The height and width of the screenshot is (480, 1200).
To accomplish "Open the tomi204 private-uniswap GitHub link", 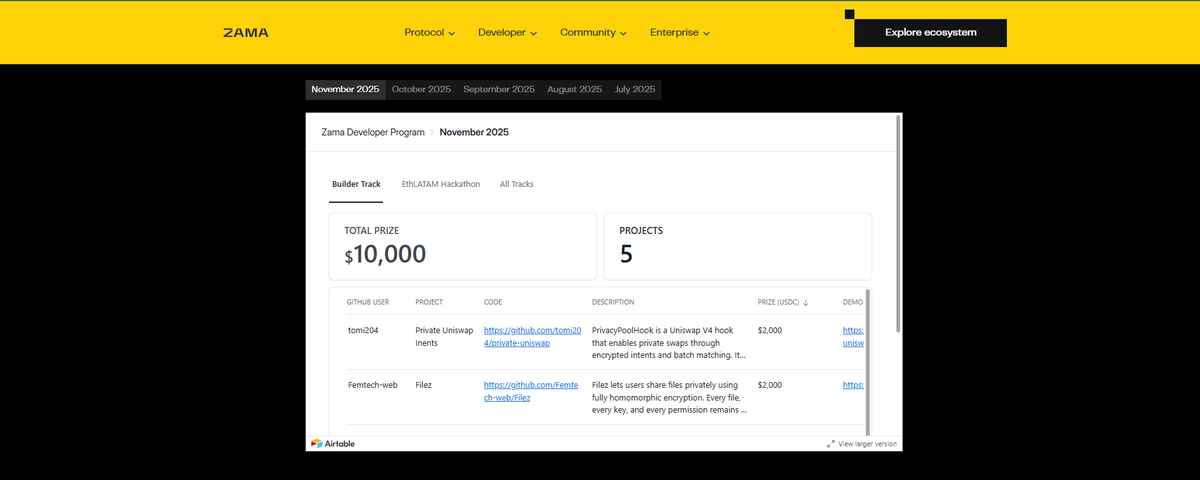I will click(x=533, y=336).
